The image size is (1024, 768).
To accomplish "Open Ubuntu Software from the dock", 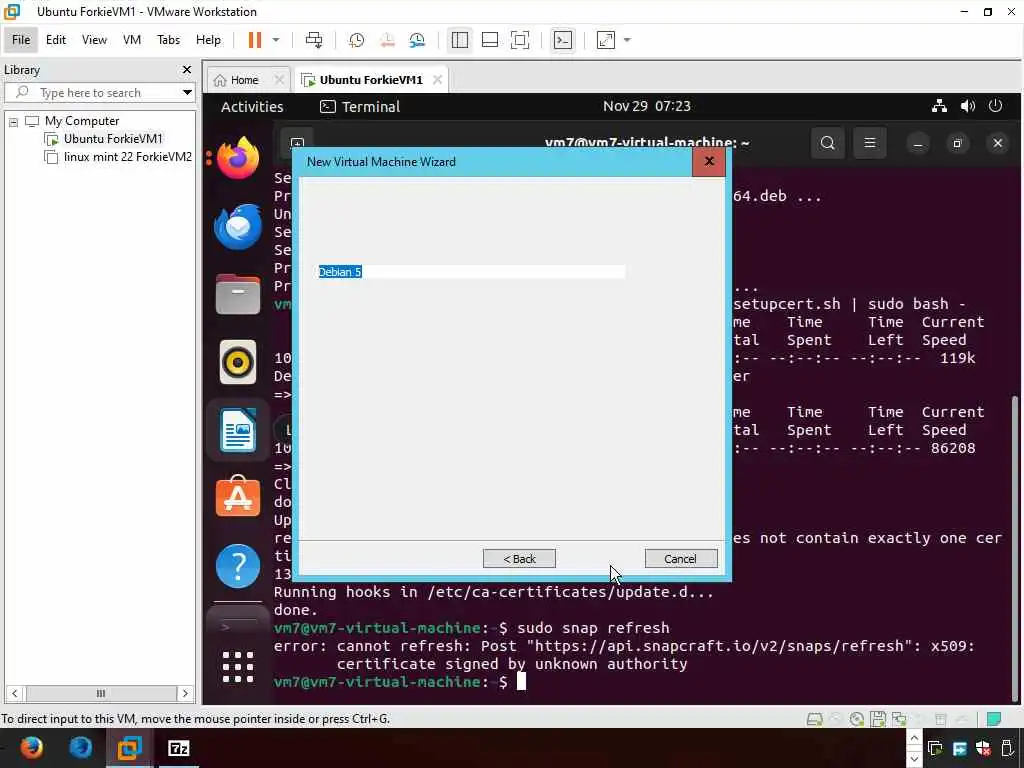I will [238, 497].
